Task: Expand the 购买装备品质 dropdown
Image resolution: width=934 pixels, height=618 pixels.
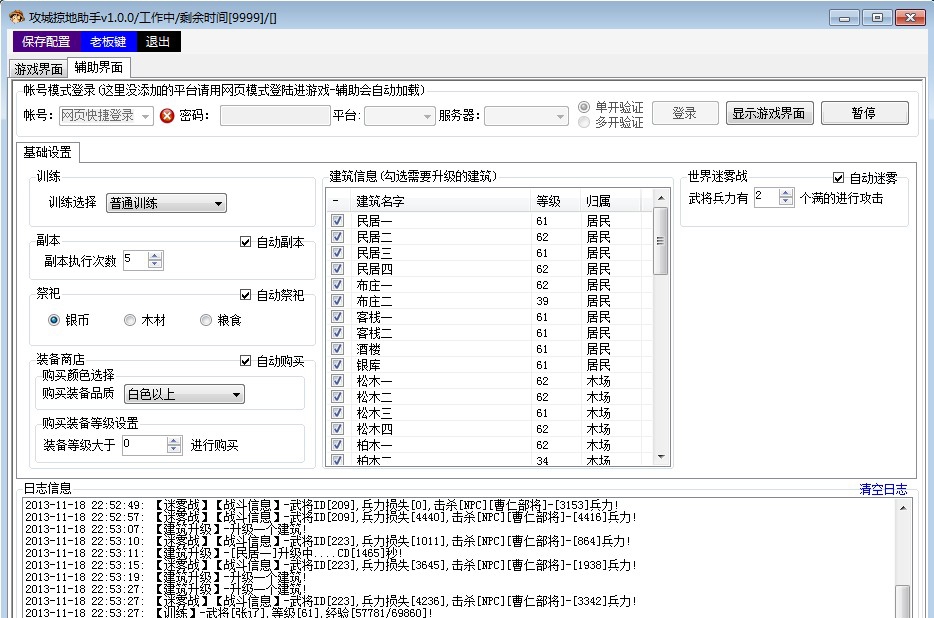Action: pos(183,395)
